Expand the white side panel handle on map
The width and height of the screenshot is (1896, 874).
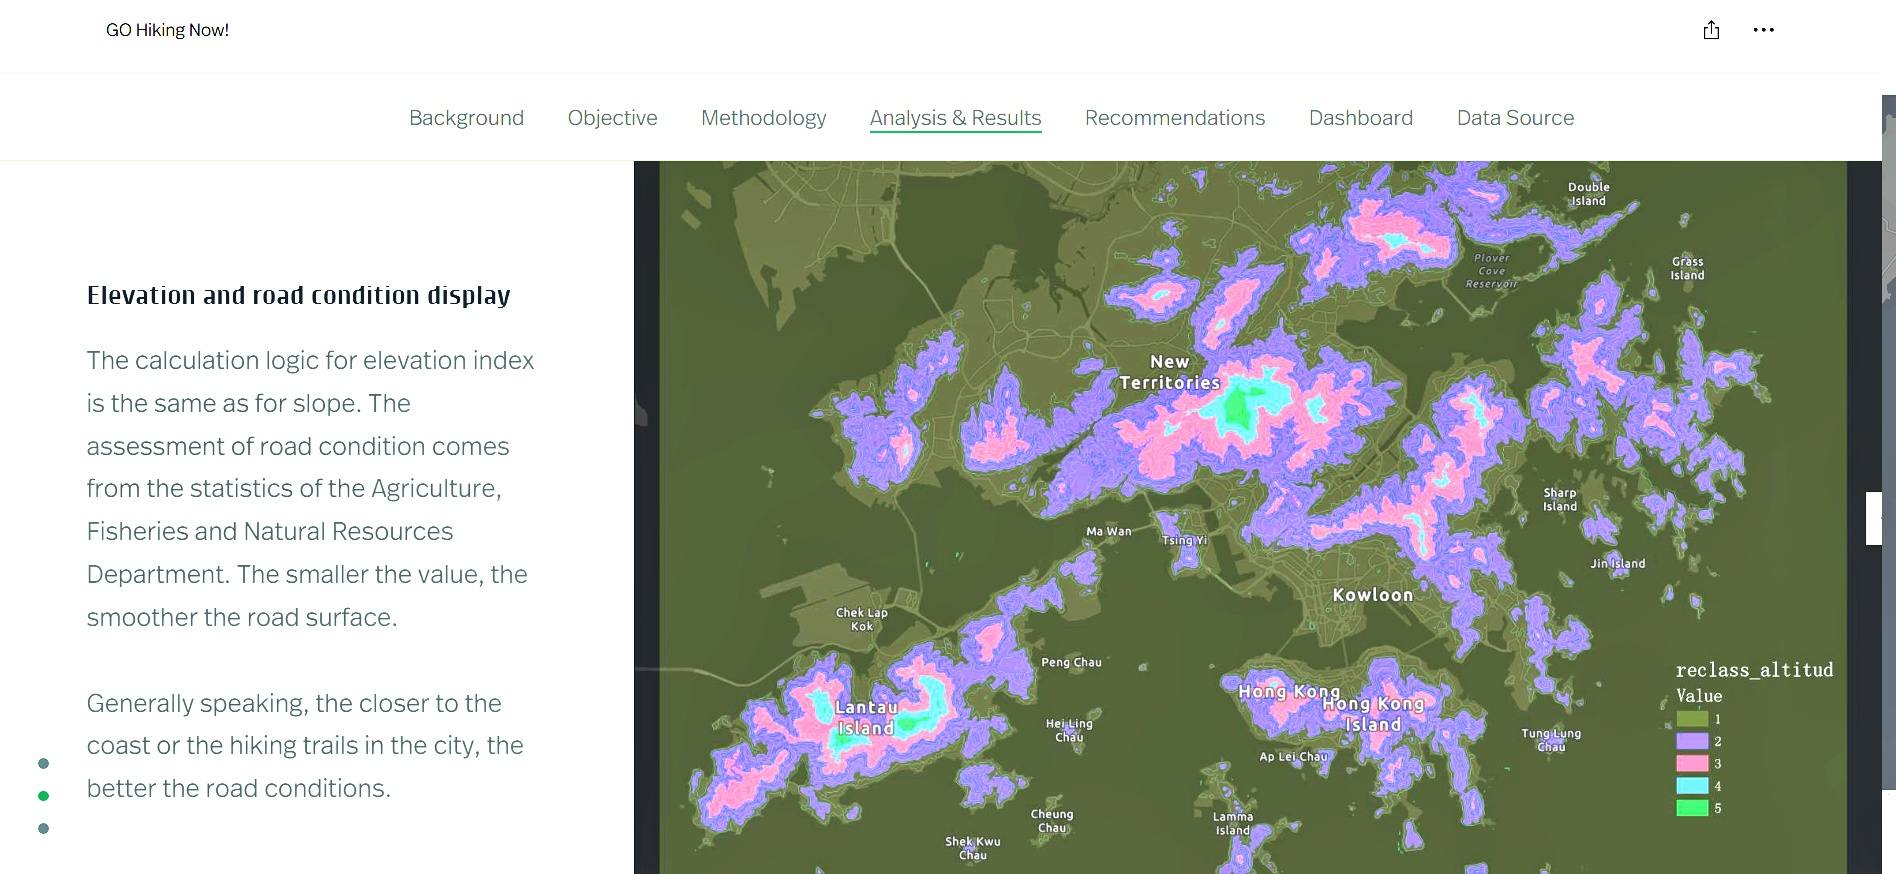tap(1873, 518)
